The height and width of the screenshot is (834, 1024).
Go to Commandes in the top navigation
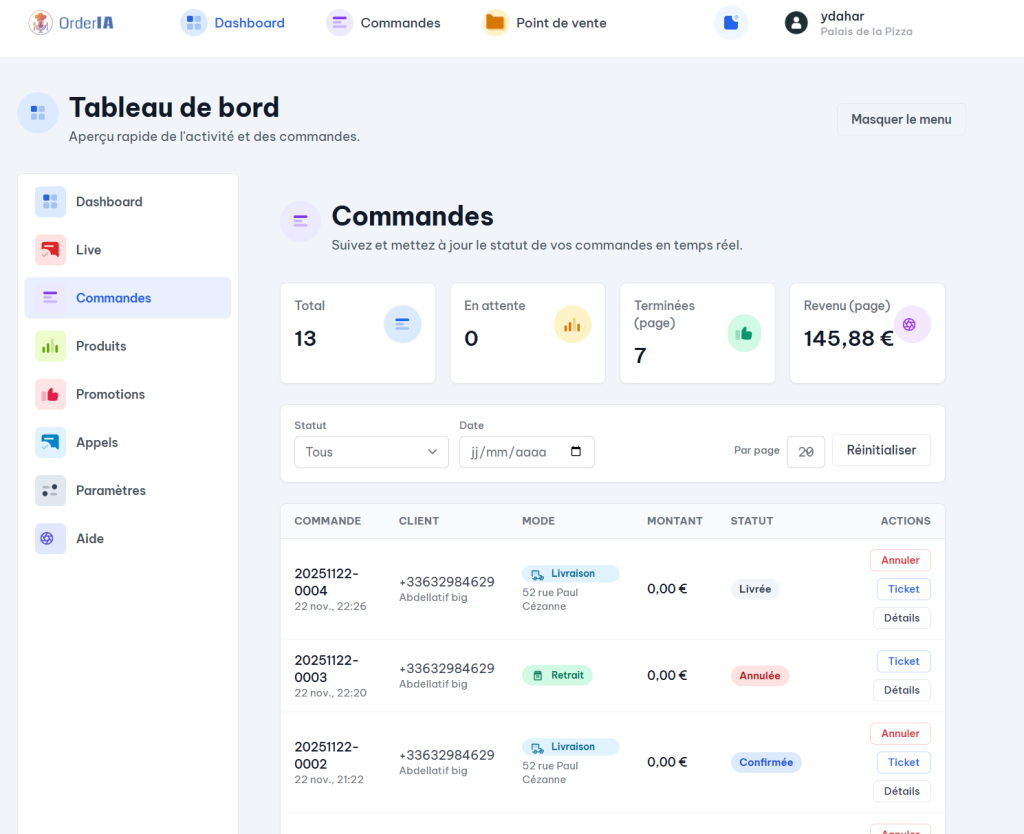pyautogui.click(x=384, y=23)
